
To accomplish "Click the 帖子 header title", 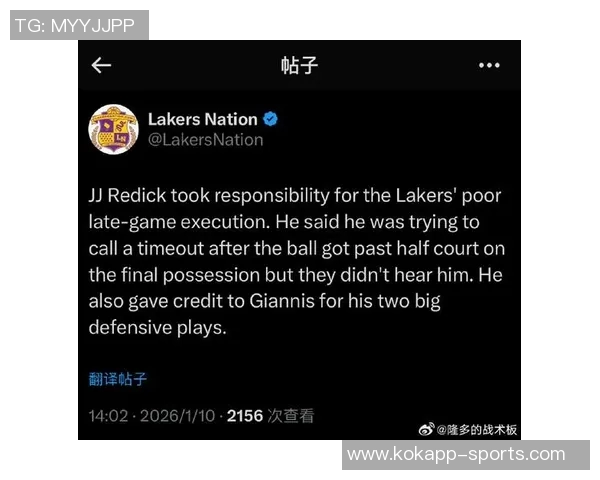I will tap(299, 65).
